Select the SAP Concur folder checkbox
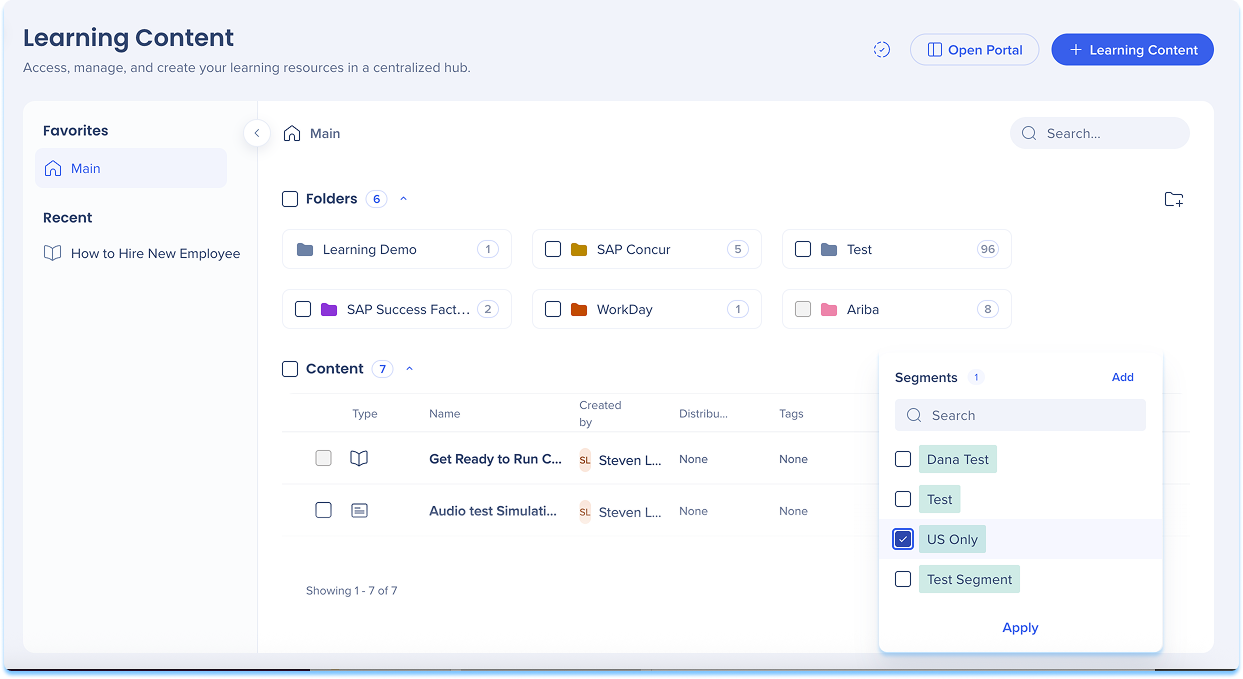The height and width of the screenshot is (679, 1243). tap(553, 250)
